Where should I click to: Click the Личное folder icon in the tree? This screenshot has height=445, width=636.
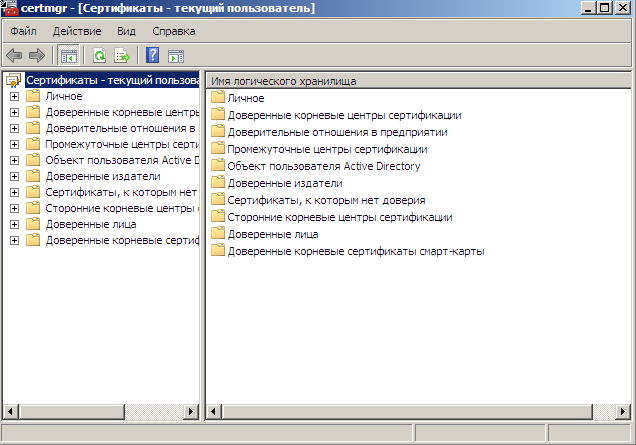(33, 96)
